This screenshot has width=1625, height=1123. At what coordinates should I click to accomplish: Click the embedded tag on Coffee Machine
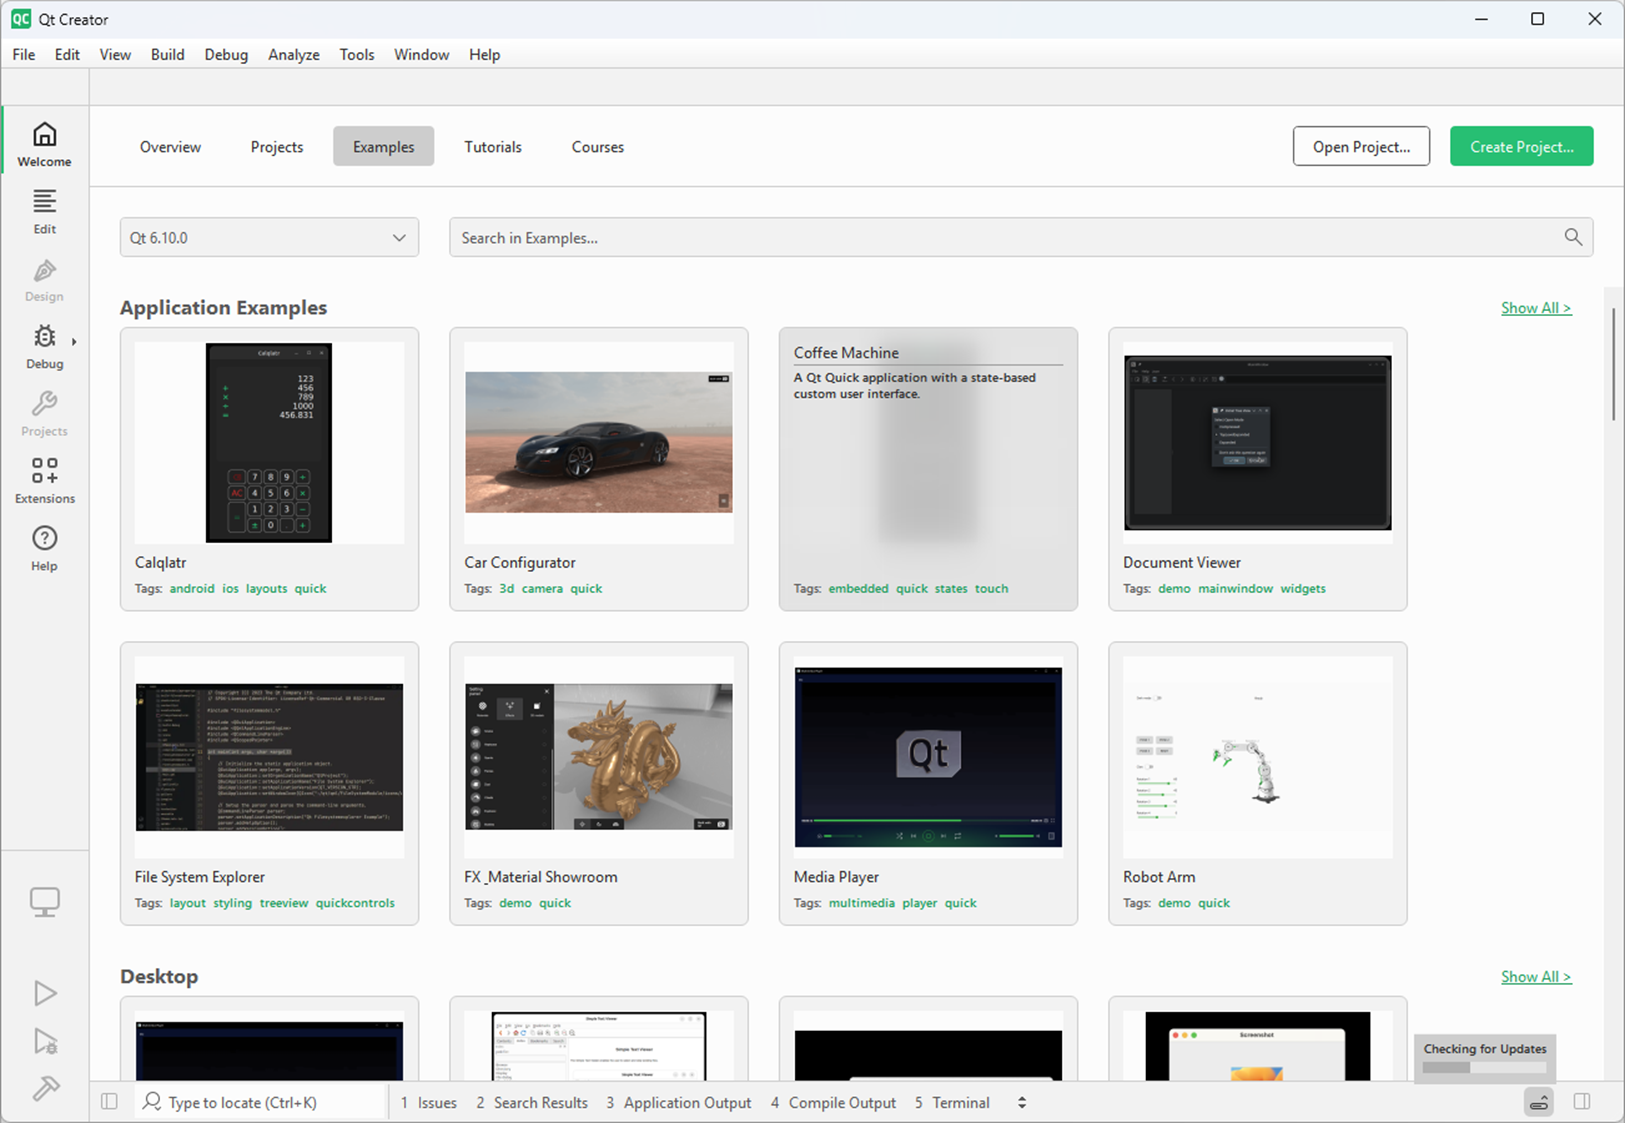pos(858,589)
